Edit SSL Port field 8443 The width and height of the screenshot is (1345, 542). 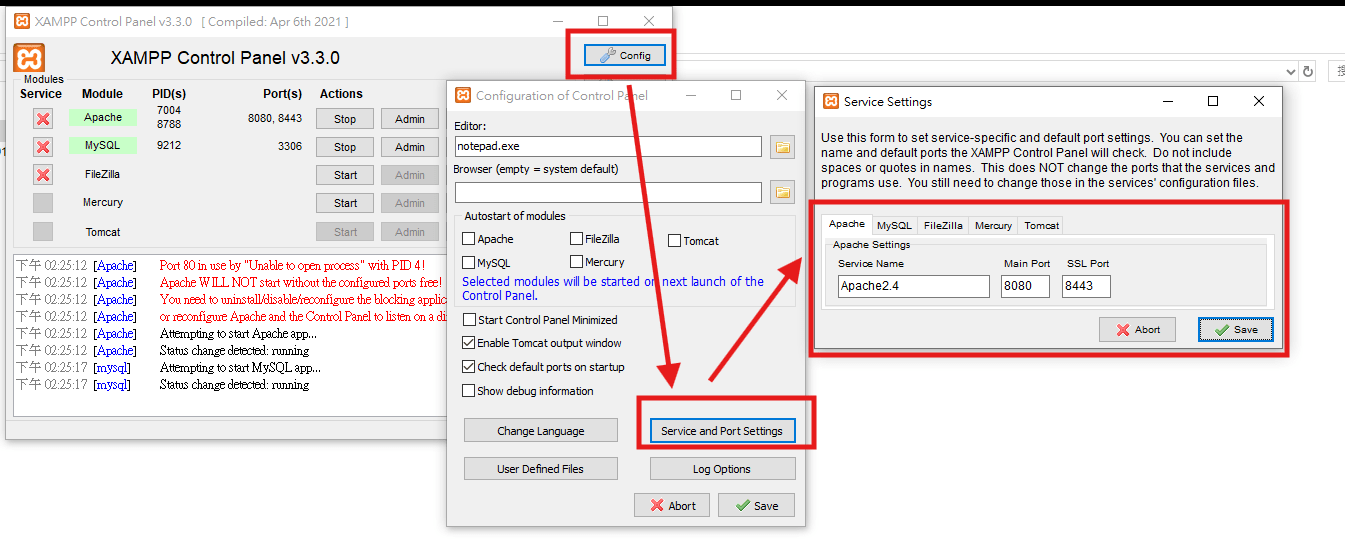(1086, 287)
